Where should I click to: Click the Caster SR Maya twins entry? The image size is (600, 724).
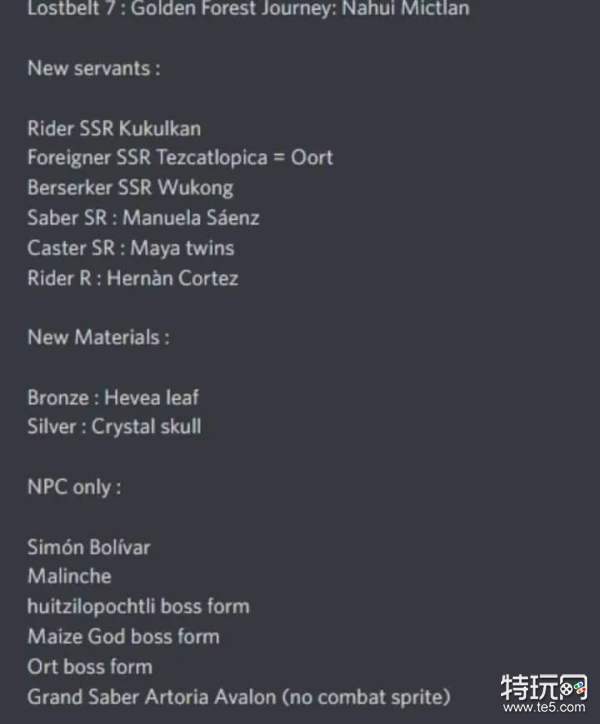[130, 248]
